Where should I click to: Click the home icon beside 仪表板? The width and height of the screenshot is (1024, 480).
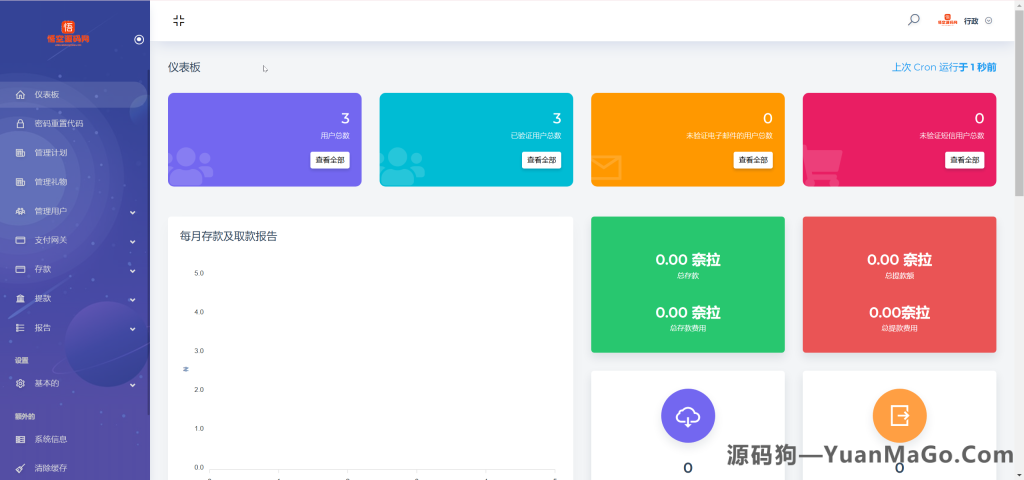20,95
